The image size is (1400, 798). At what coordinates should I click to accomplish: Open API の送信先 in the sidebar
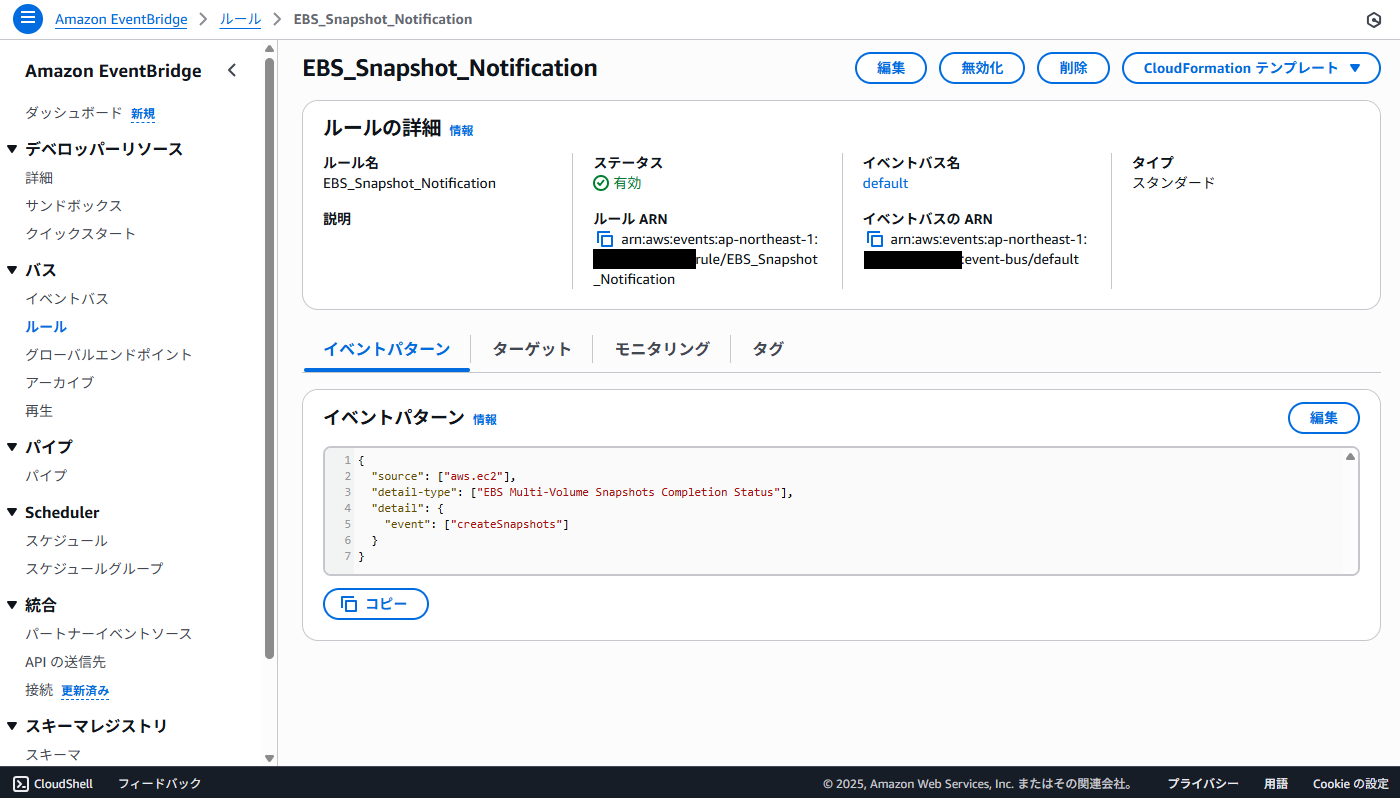click(x=65, y=662)
